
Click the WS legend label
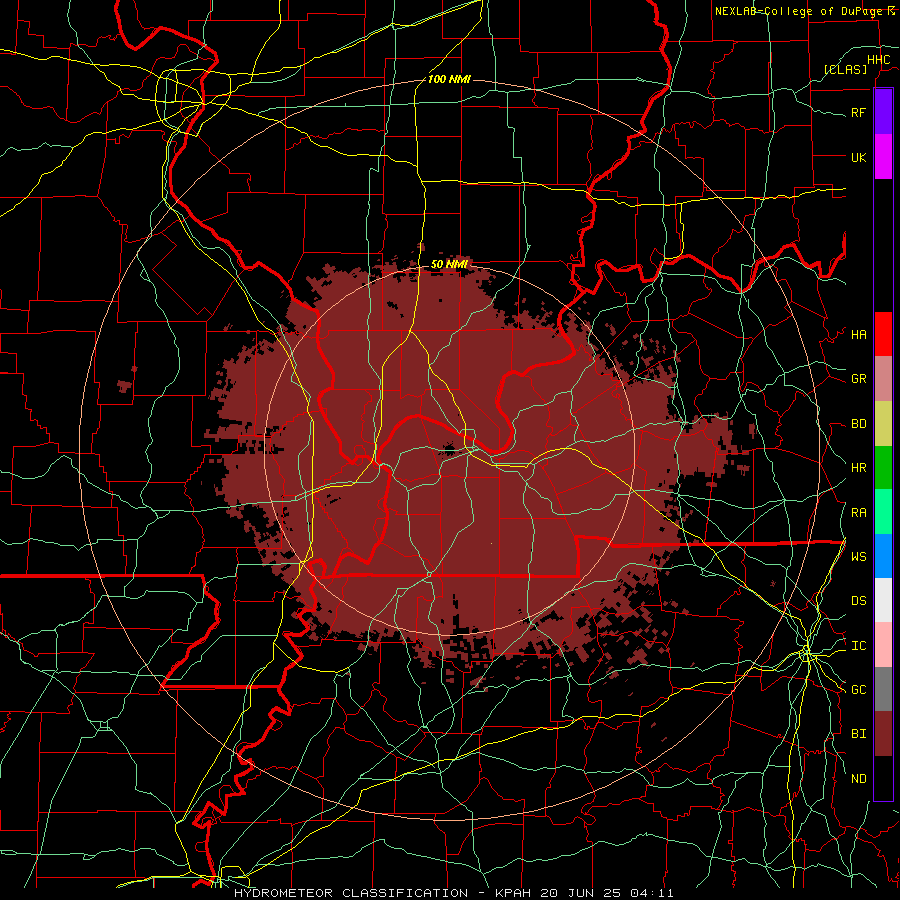[859, 556]
